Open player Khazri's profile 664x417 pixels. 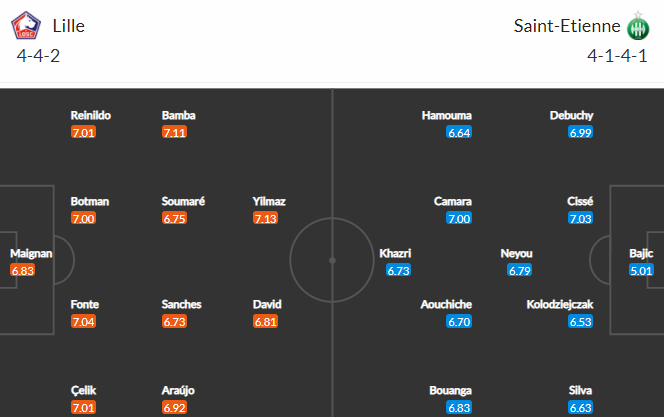pos(395,253)
